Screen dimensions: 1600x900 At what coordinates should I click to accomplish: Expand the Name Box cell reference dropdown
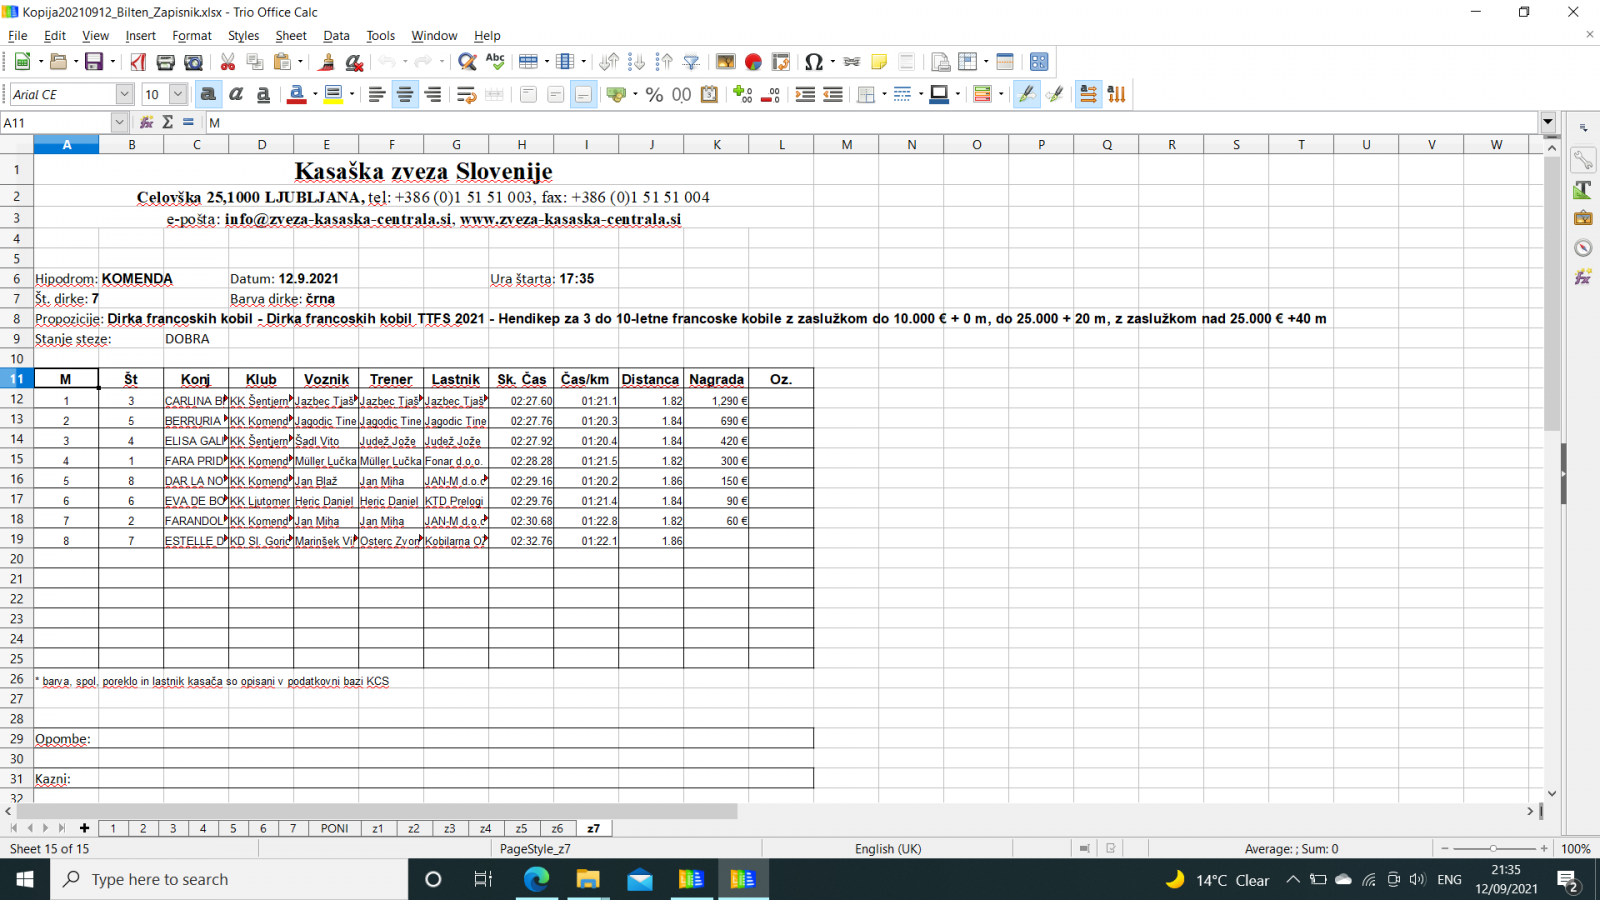click(119, 122)
